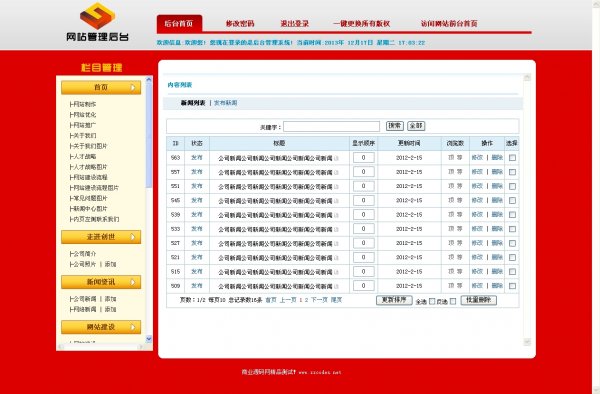Click the 批量删除 button
600x394 pixels.
pos(479,300)
